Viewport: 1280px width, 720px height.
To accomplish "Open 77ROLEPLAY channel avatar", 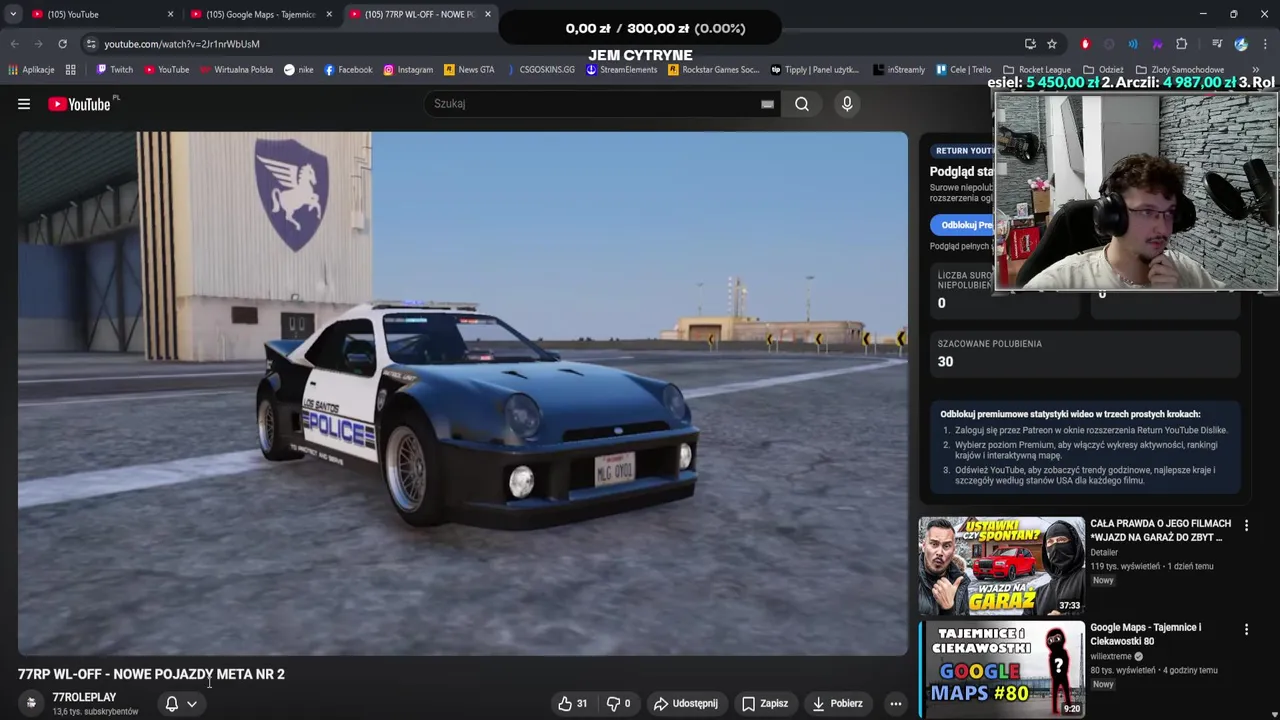I will (x=31, y=704).
